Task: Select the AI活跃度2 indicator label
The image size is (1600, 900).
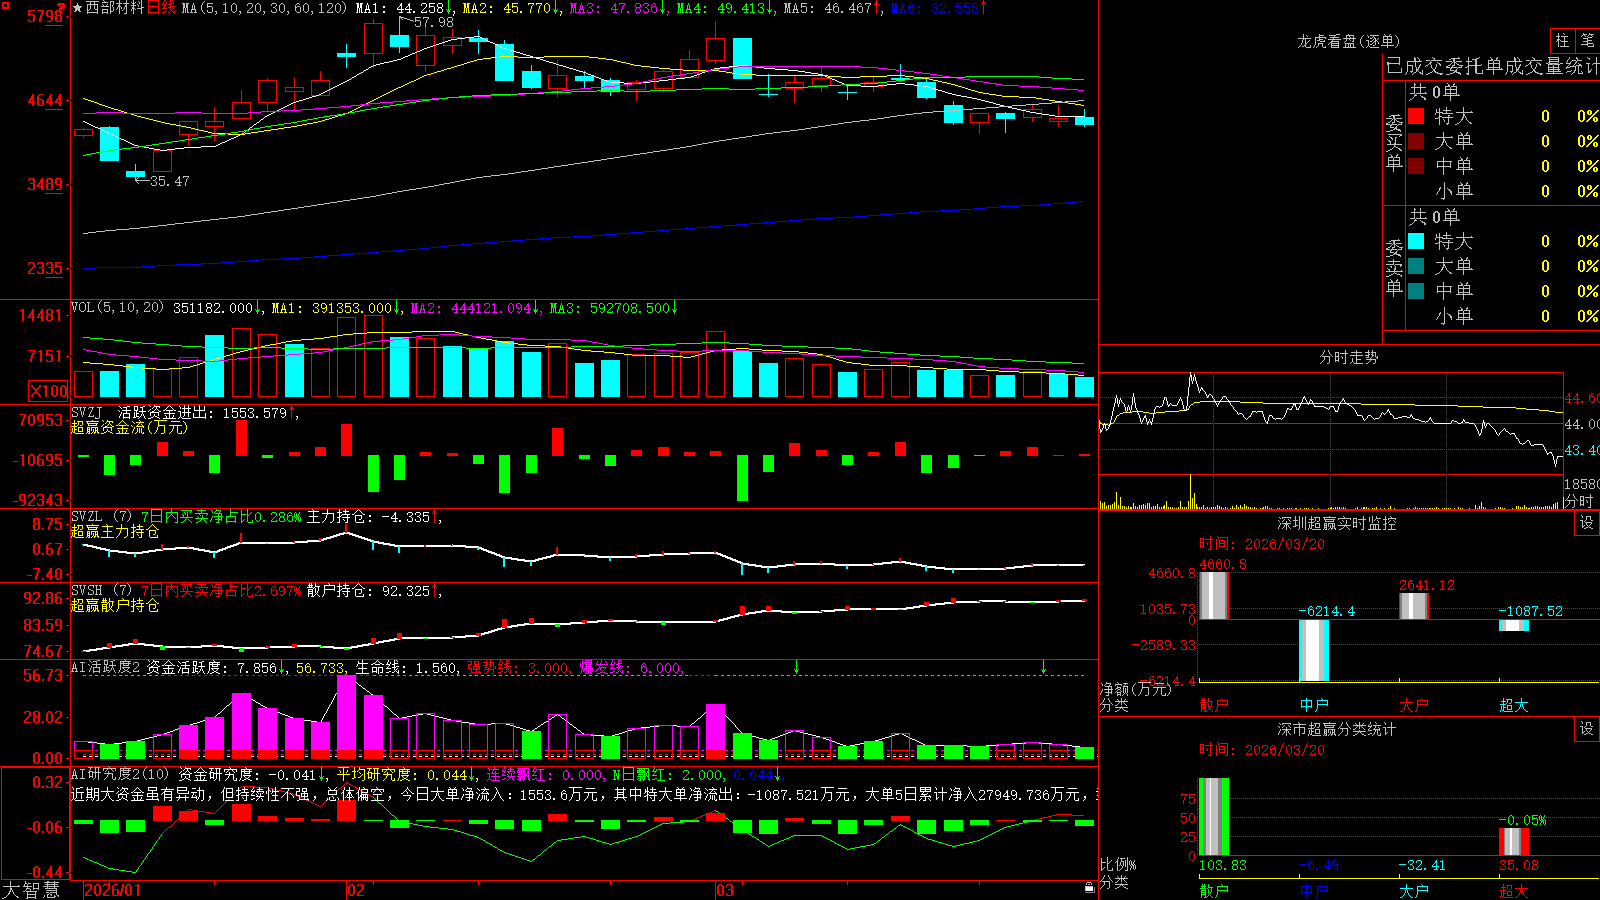Action: tap(105, 667)
